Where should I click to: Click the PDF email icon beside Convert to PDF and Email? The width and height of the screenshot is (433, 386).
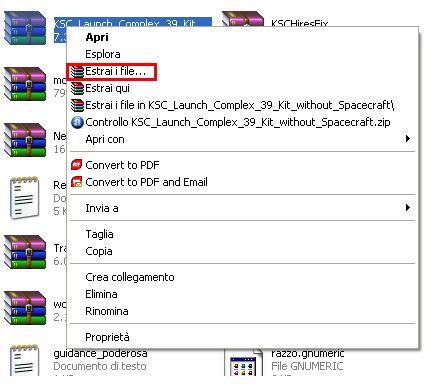coord(77,182)
